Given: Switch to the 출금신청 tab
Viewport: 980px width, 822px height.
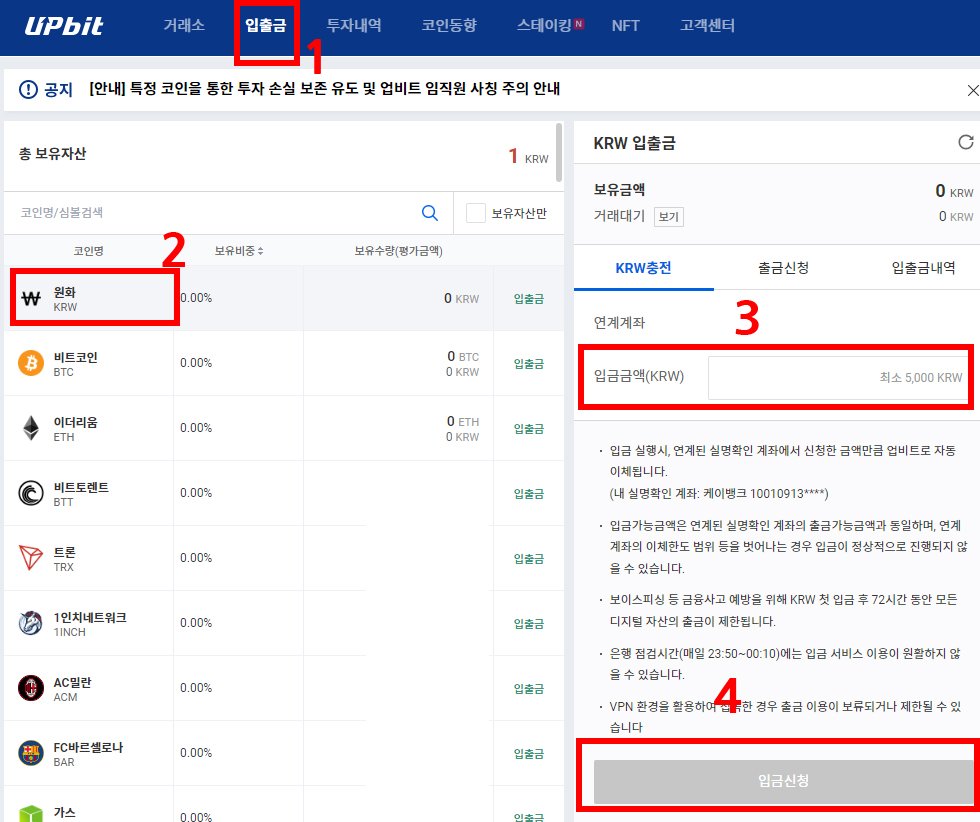Looking at the screenshot, I should [x=783, y=268].
